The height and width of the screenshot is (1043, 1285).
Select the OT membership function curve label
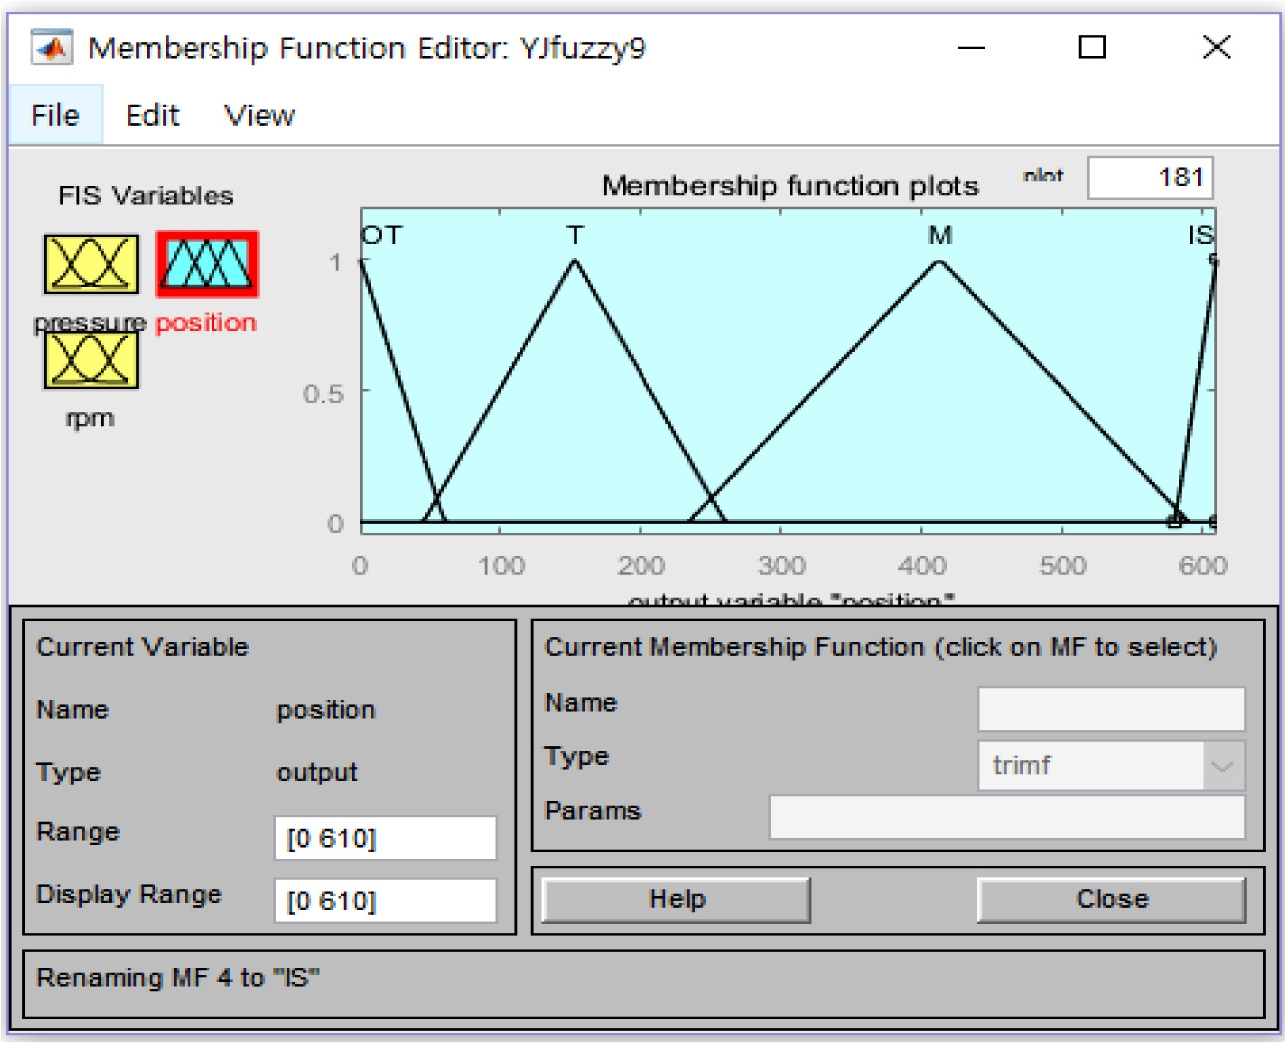click(381, 236)
